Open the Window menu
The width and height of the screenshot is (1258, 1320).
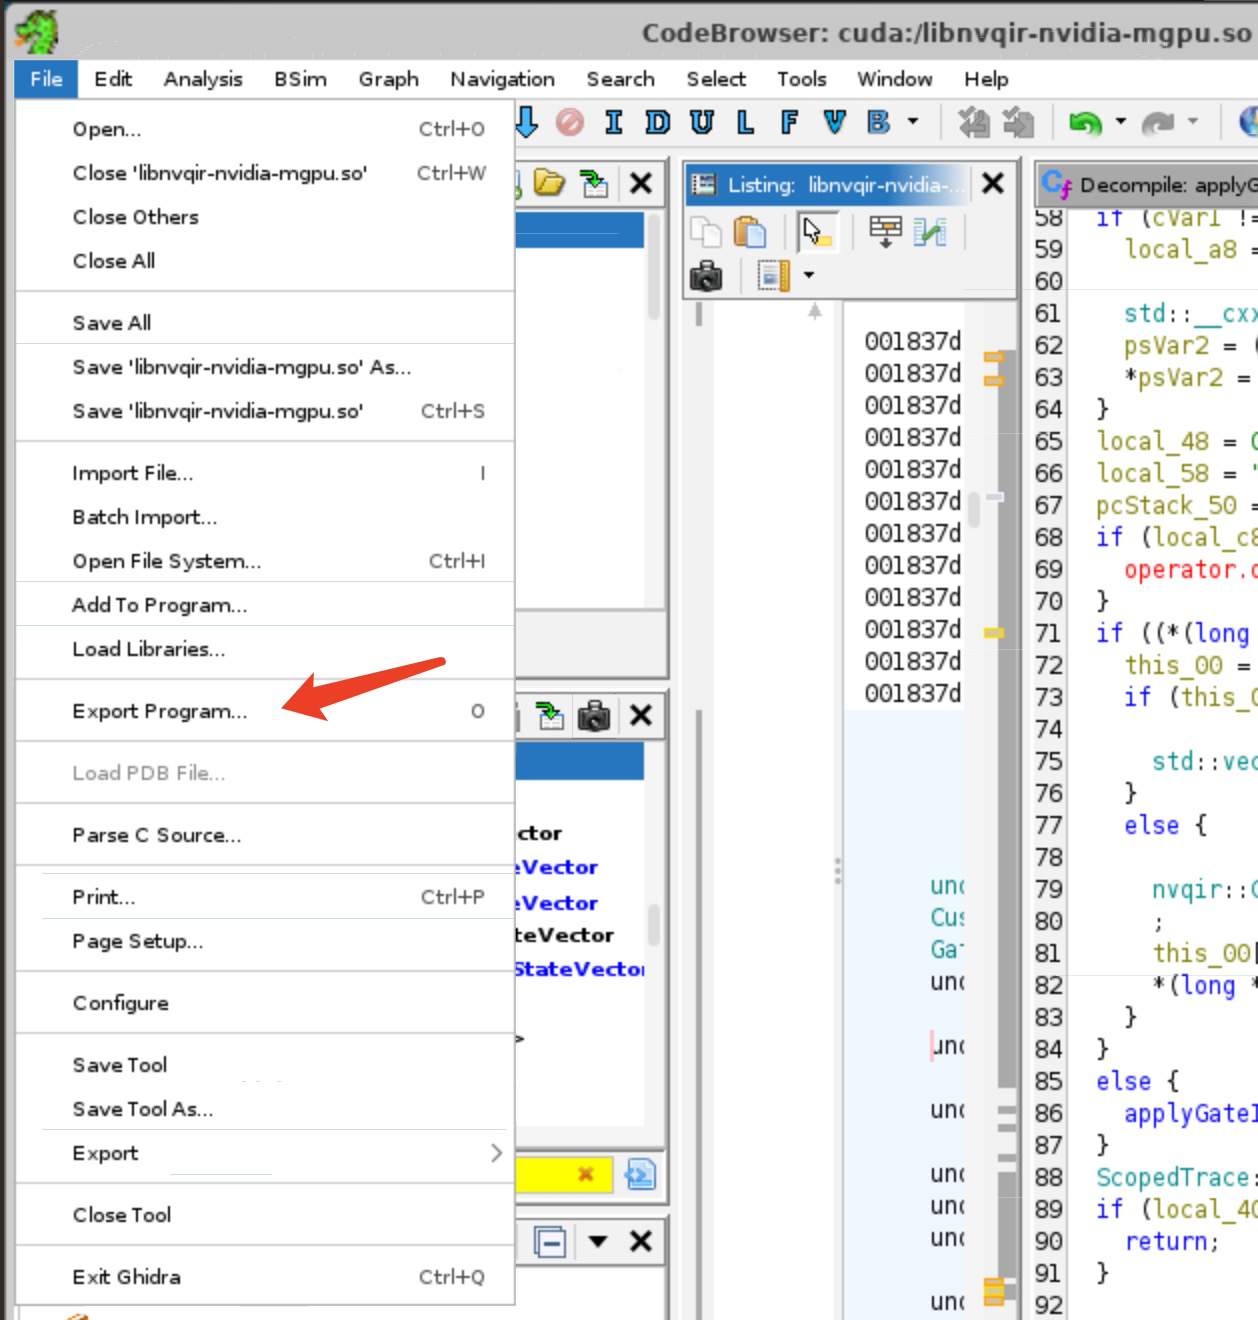pos(895,79)
